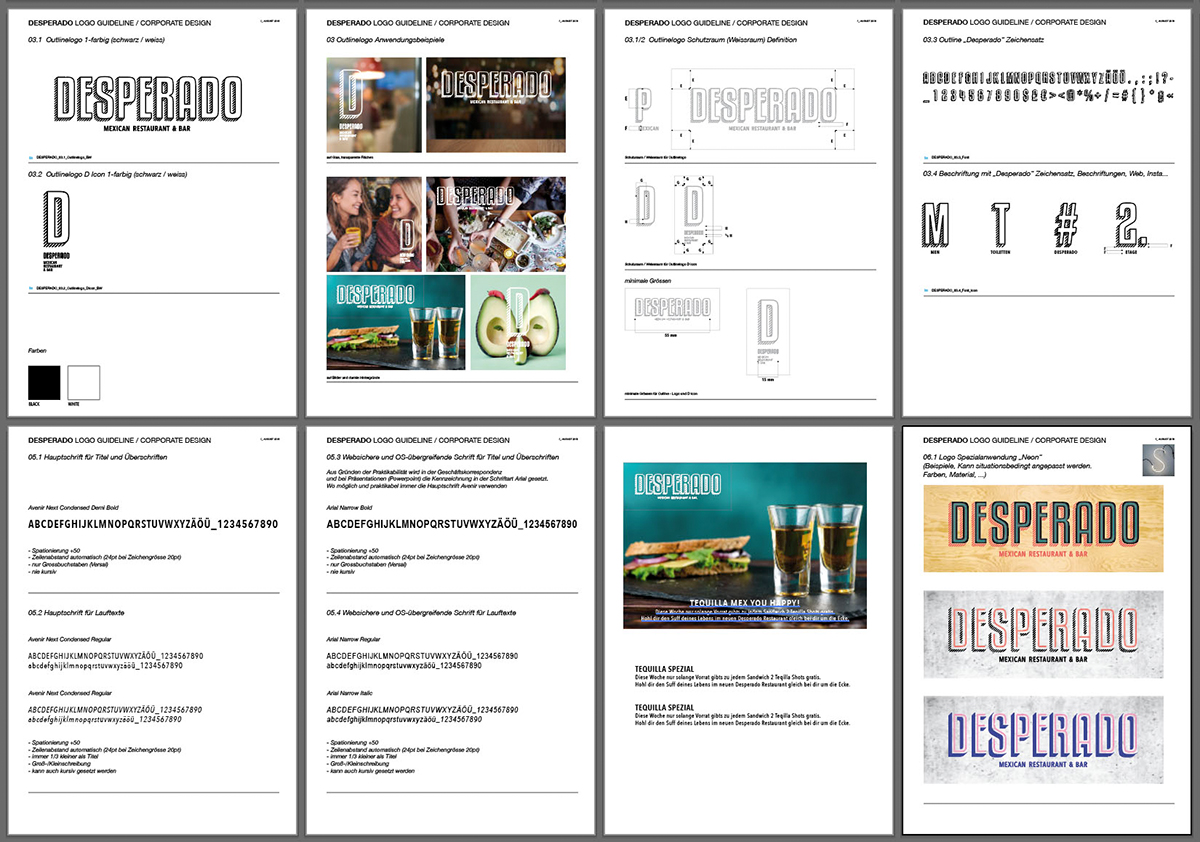Screen dimensions: 1200x842
Task: Click the T icon labeled TOILETTEN
Action: click(1003, 225)
